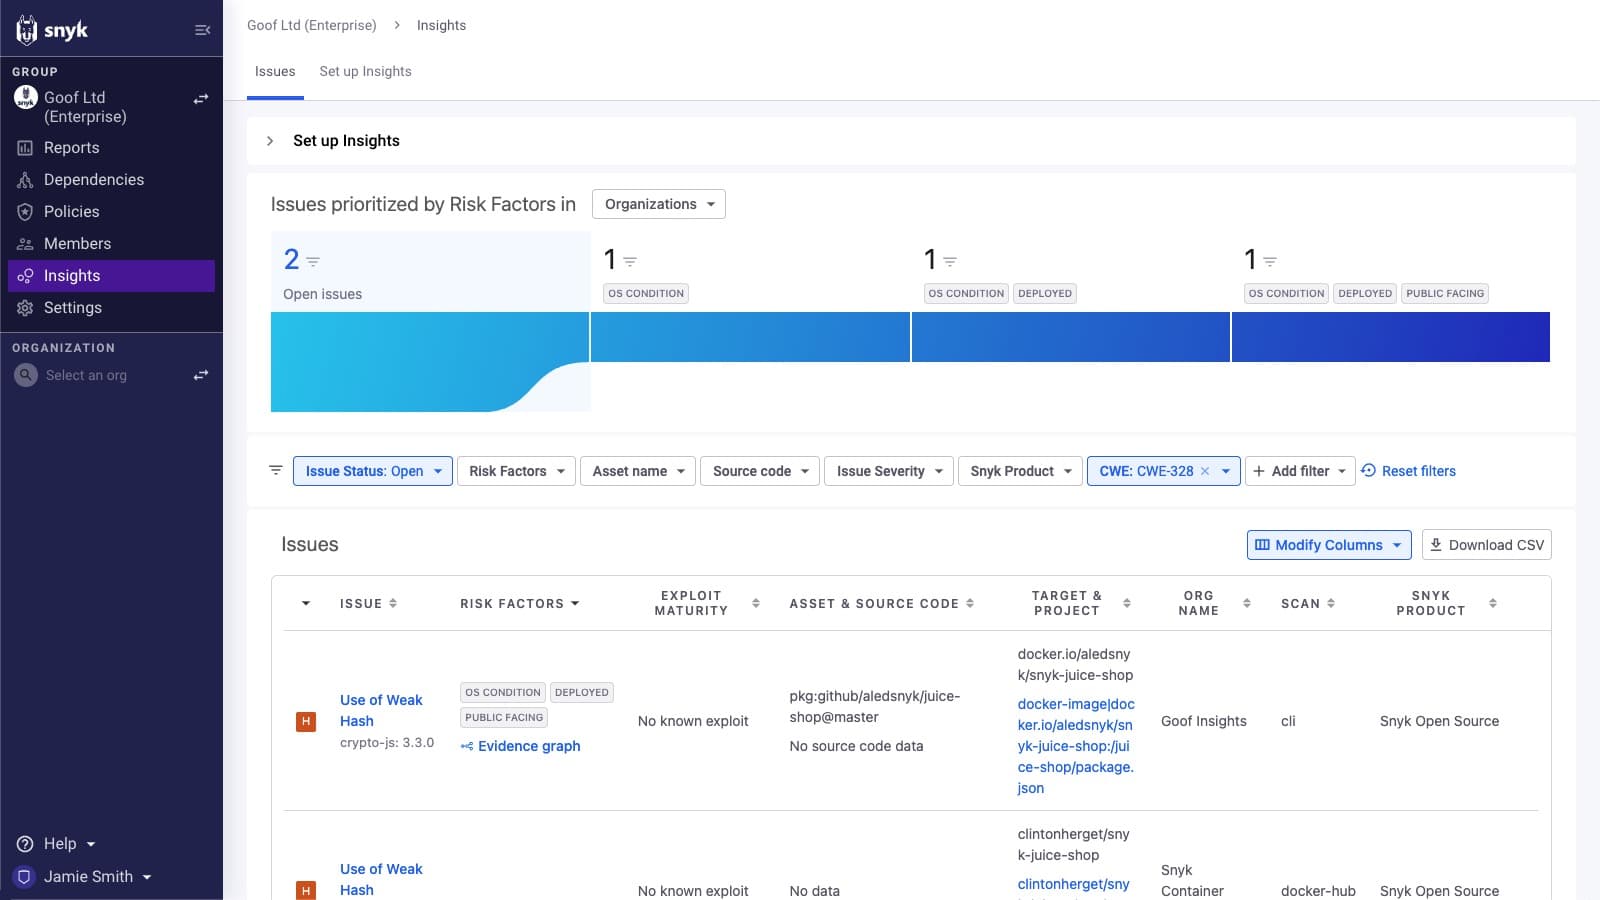This screenshot has height=900, width=1600.
Task: Open first Use of Weak Hash issue
Action: pyautogui.click(x=381, y=711)
